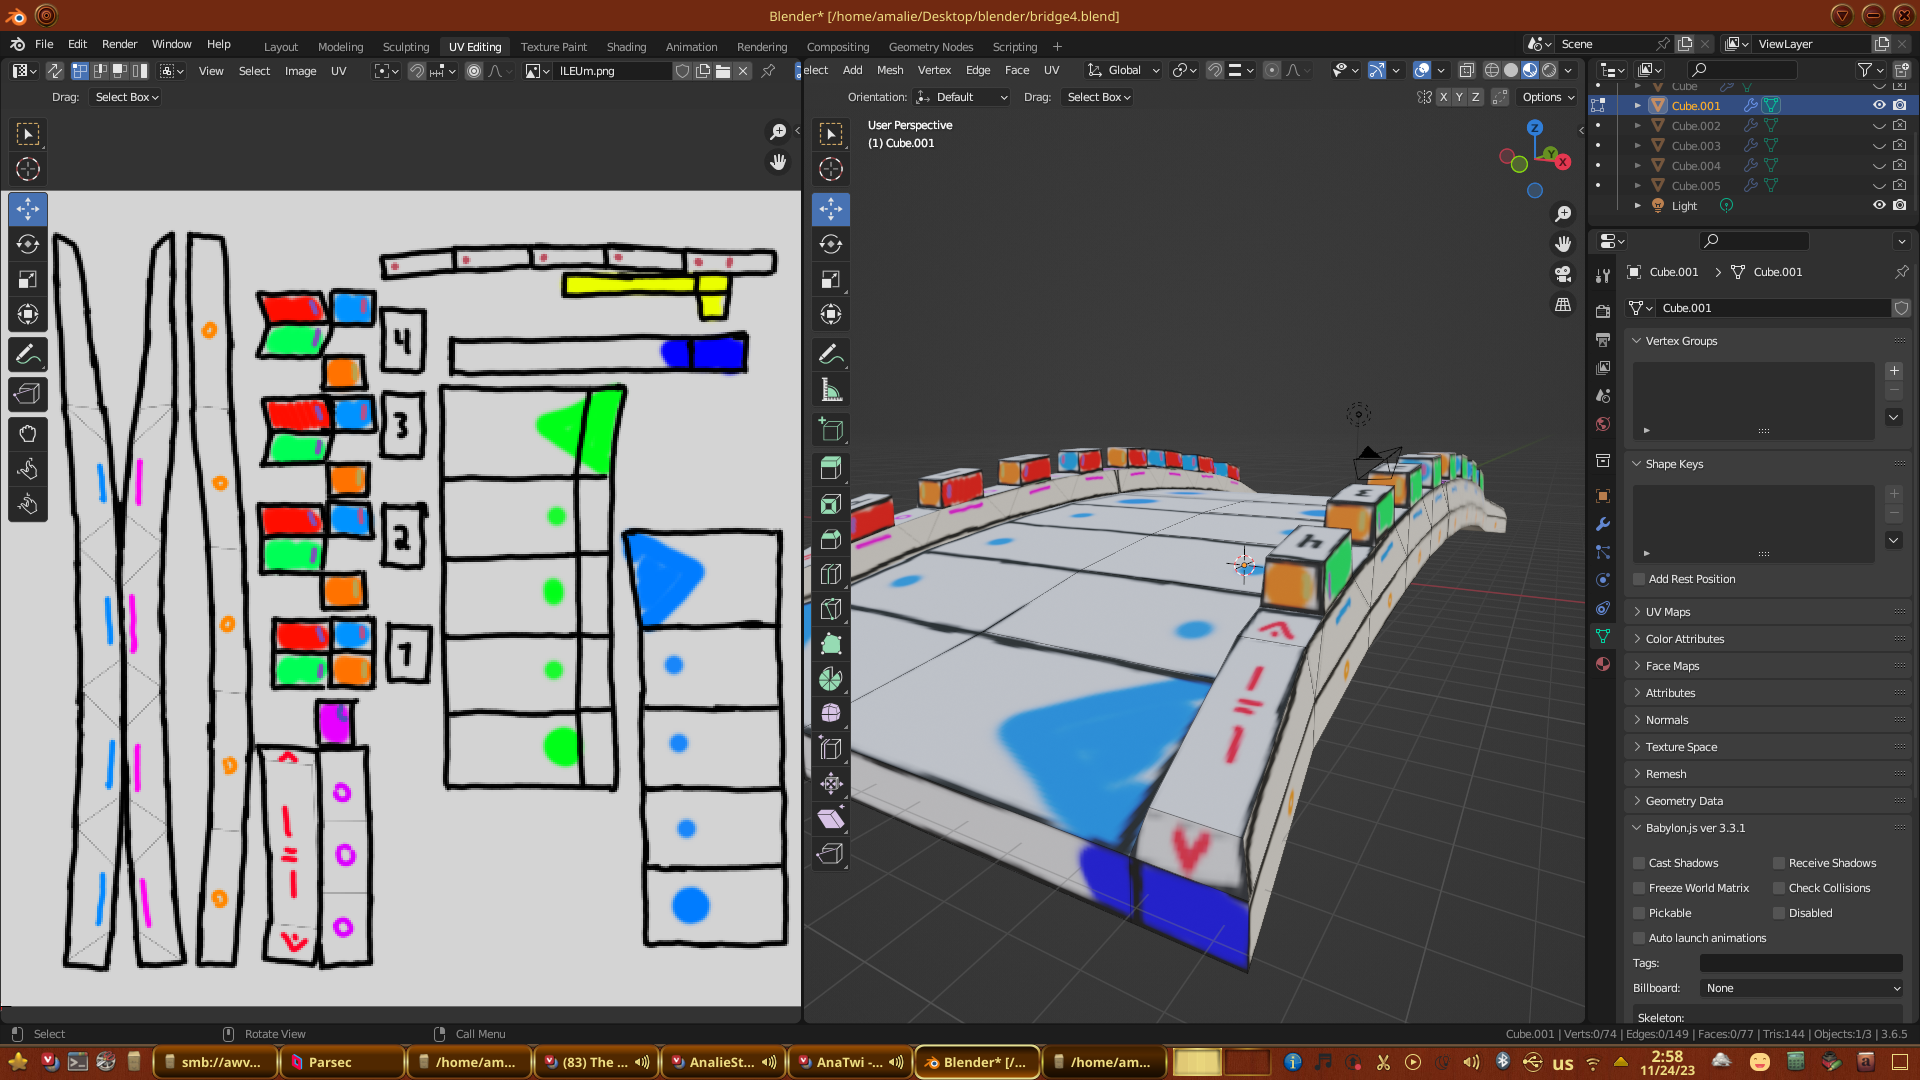Select the Knife tool in 3D viewport
This screenshot has width=1920, height=1080.
(831, 609)
